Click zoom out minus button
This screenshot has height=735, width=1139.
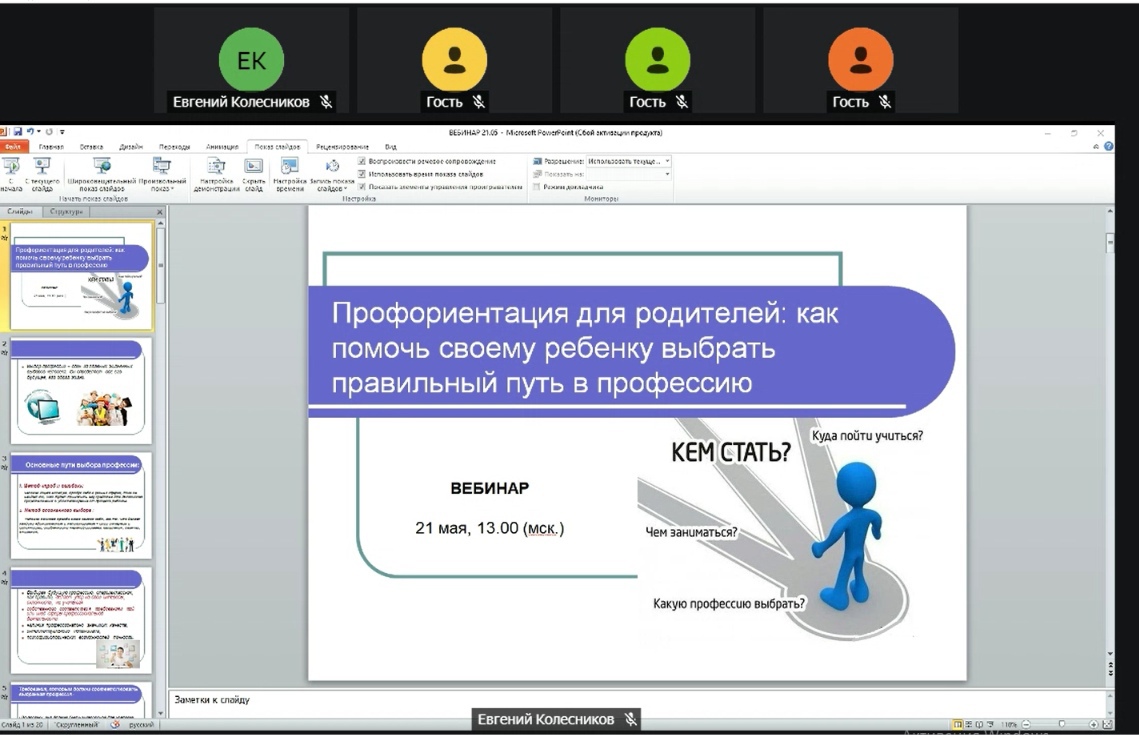click(x=1026, y=725)
